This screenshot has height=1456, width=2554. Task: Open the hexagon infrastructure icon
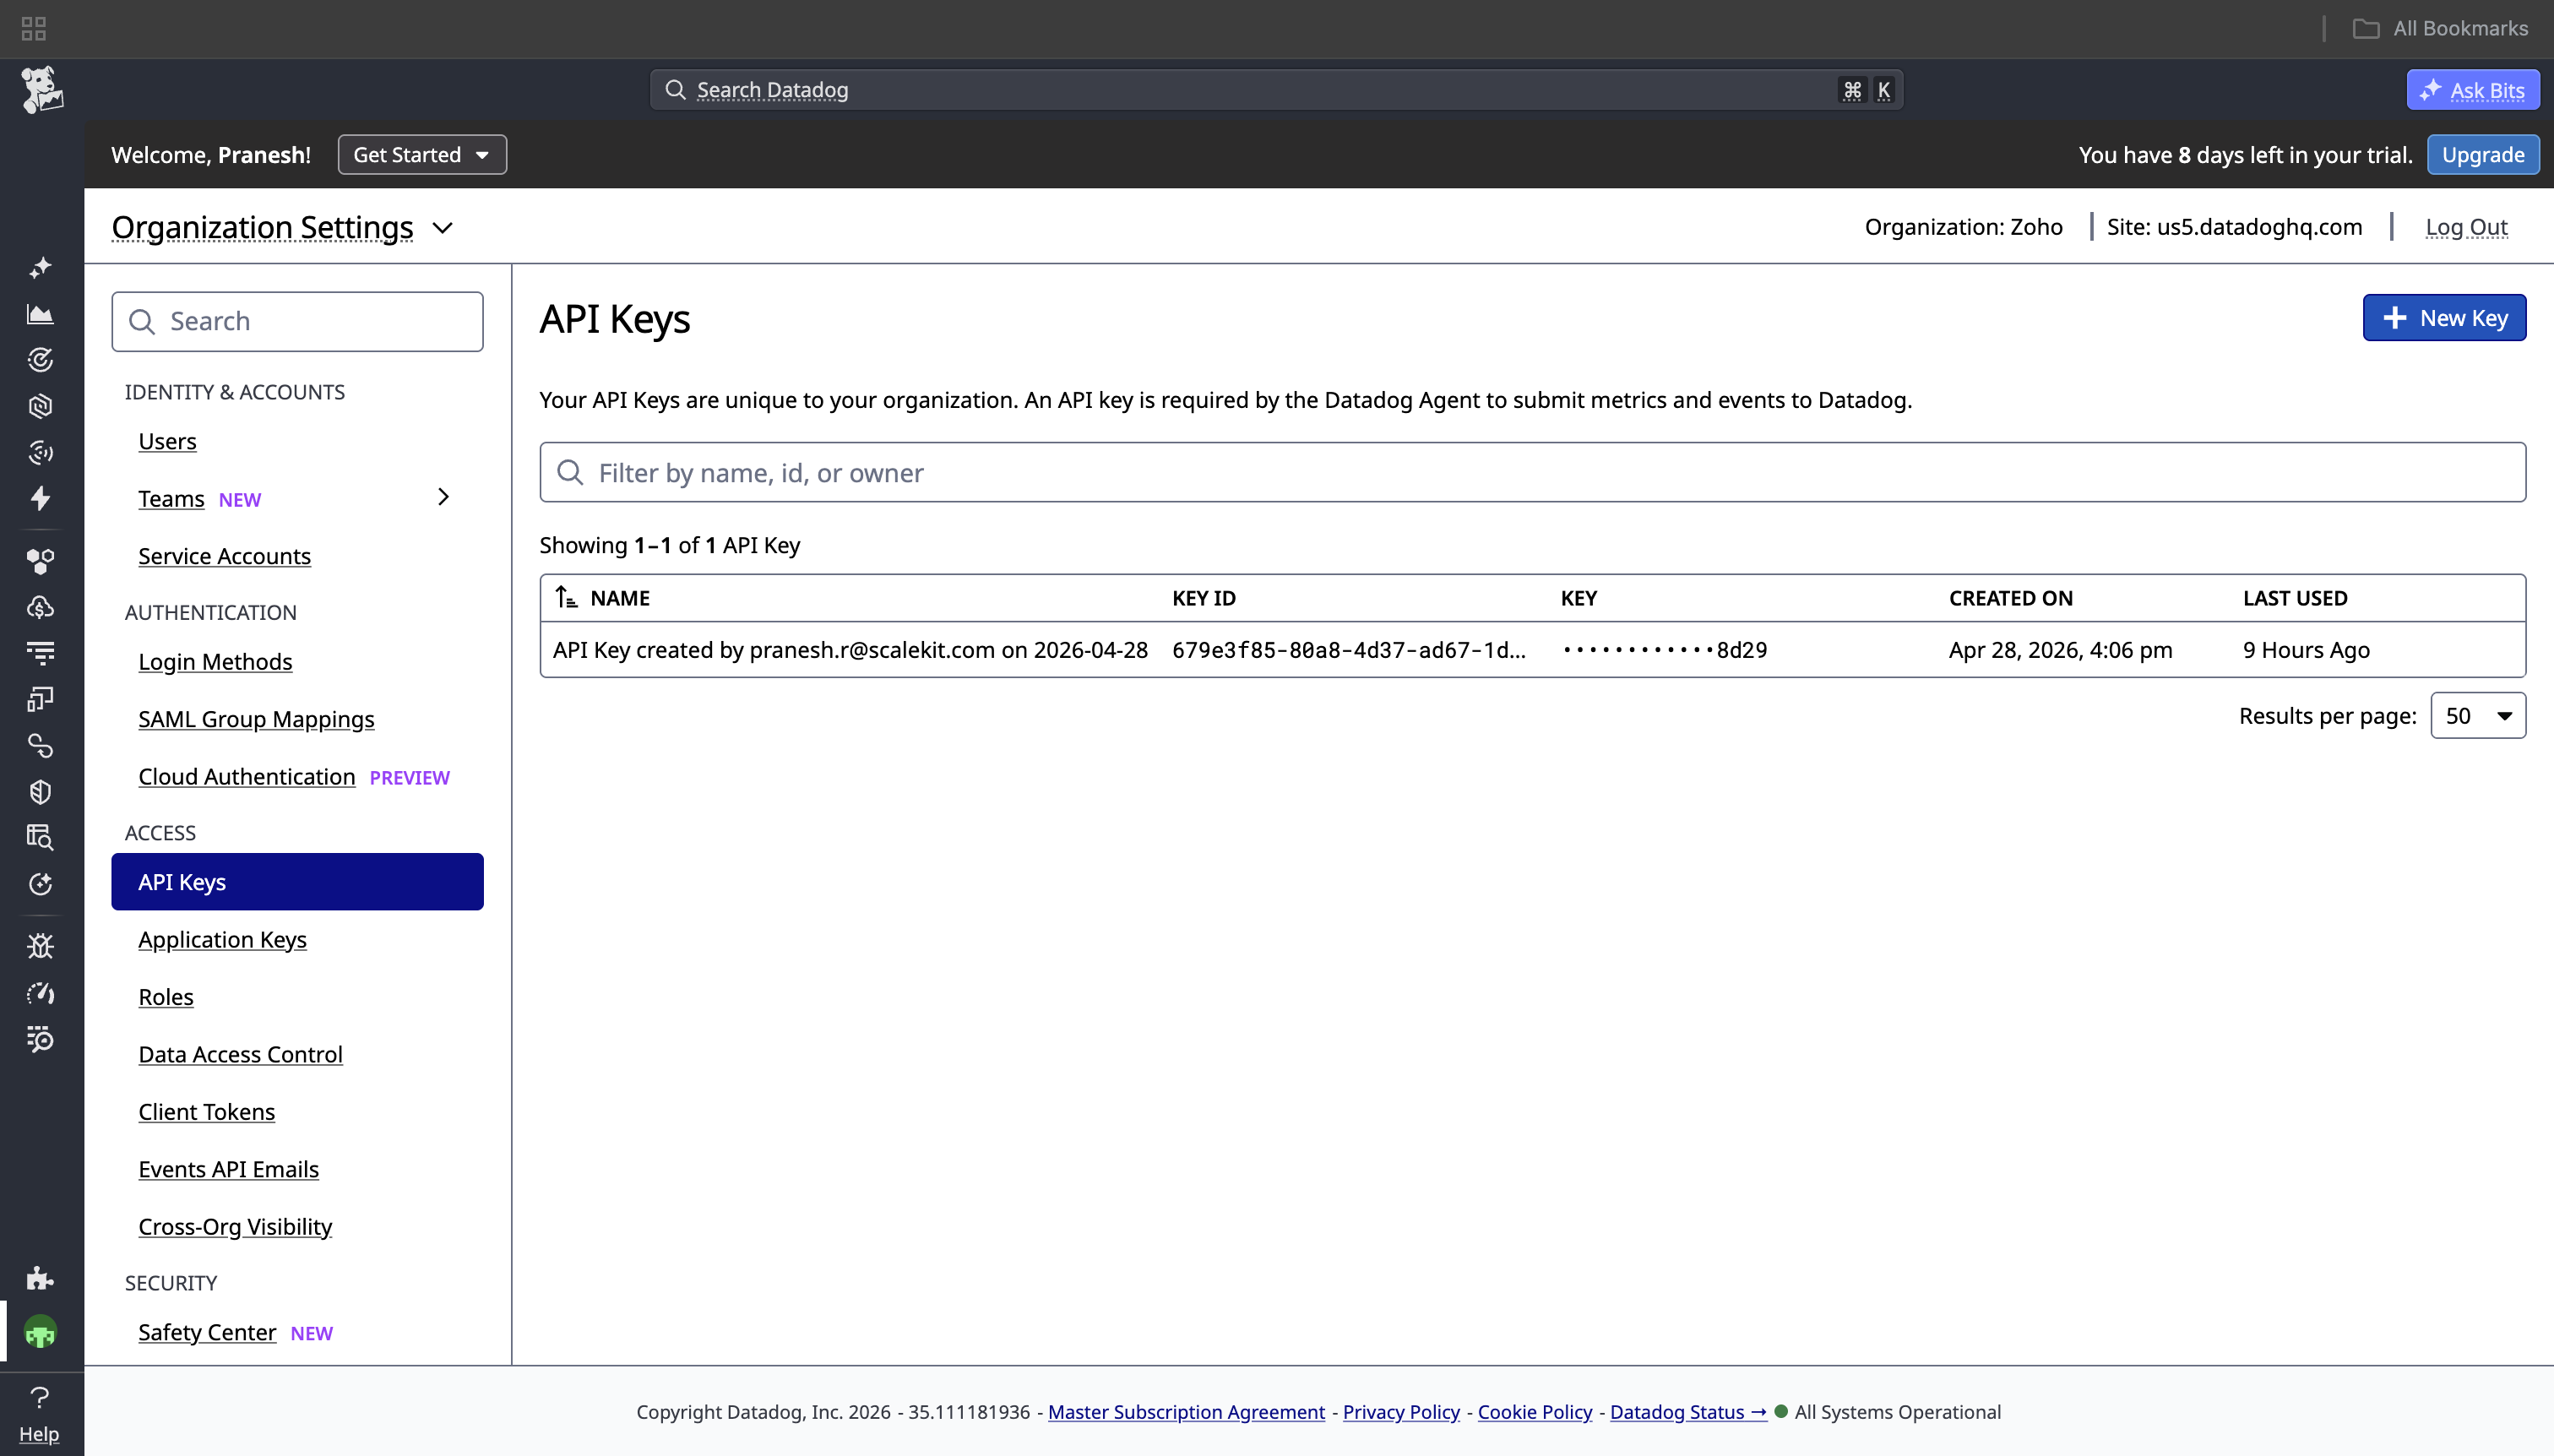tap(40, 406)
